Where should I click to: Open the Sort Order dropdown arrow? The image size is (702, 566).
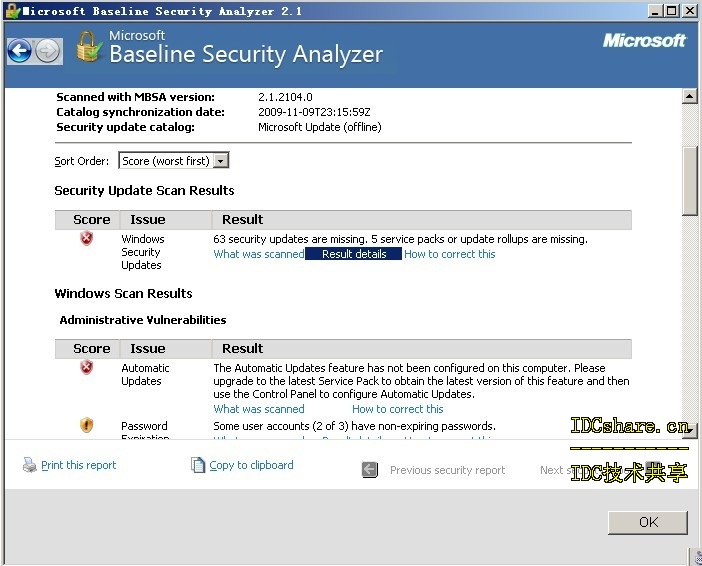[x=221, y=161]
